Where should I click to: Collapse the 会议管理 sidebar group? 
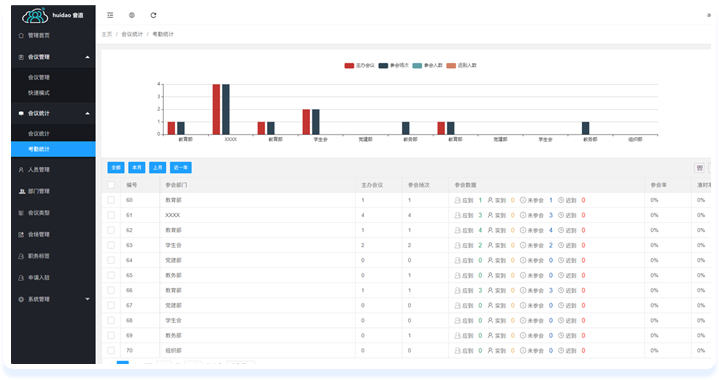pyautogui.click(x=87, y=57)
